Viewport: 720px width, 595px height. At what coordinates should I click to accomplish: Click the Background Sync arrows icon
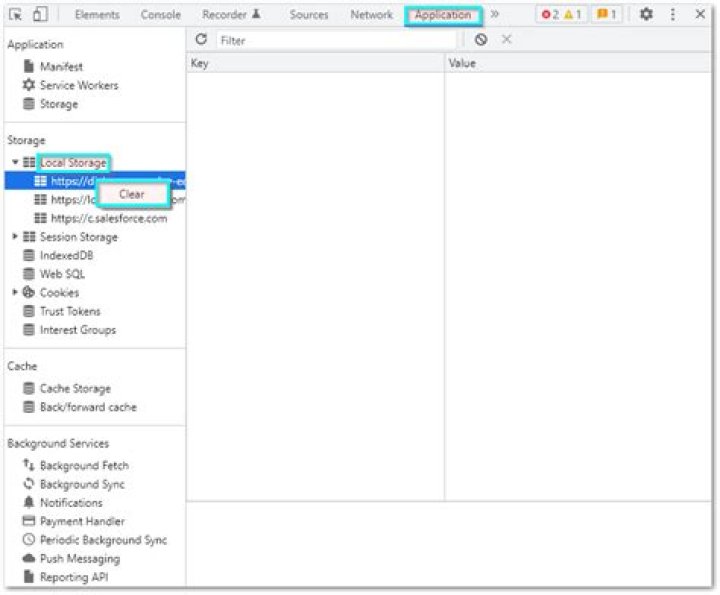[x=29, y=484]
